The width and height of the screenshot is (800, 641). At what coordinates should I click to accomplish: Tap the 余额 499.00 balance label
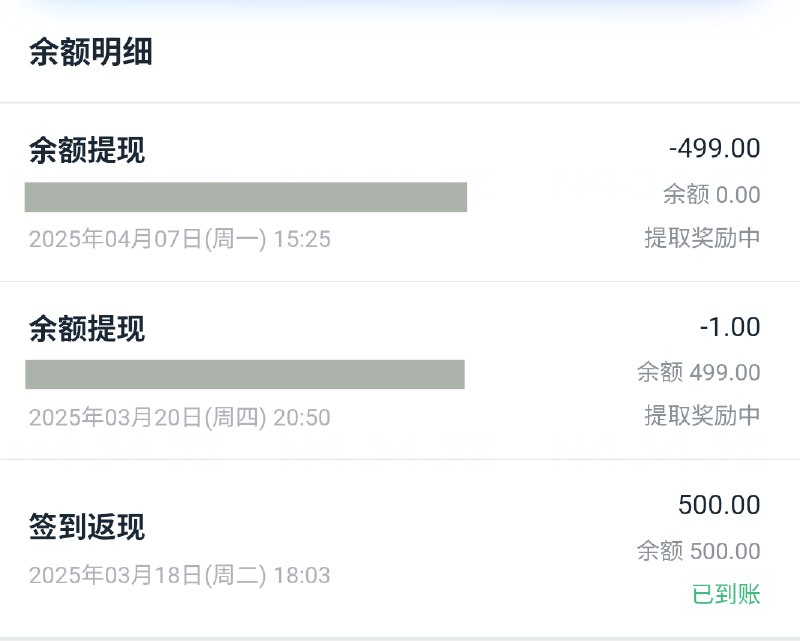pyautogui.click(x=700, y=373)
